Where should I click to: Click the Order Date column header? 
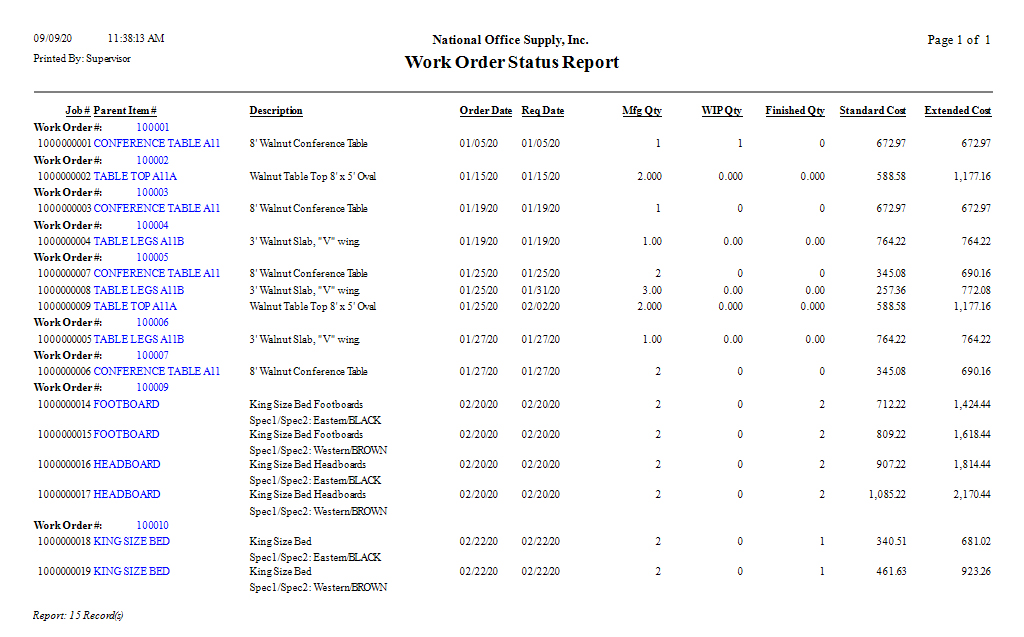(x=486, y=111)
